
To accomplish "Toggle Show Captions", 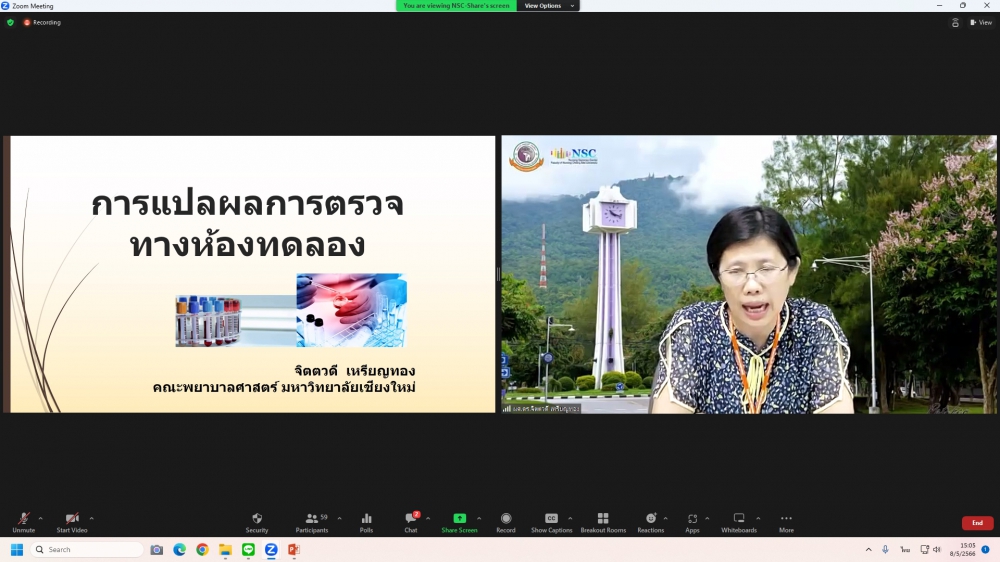I will (x=551, y=522).
